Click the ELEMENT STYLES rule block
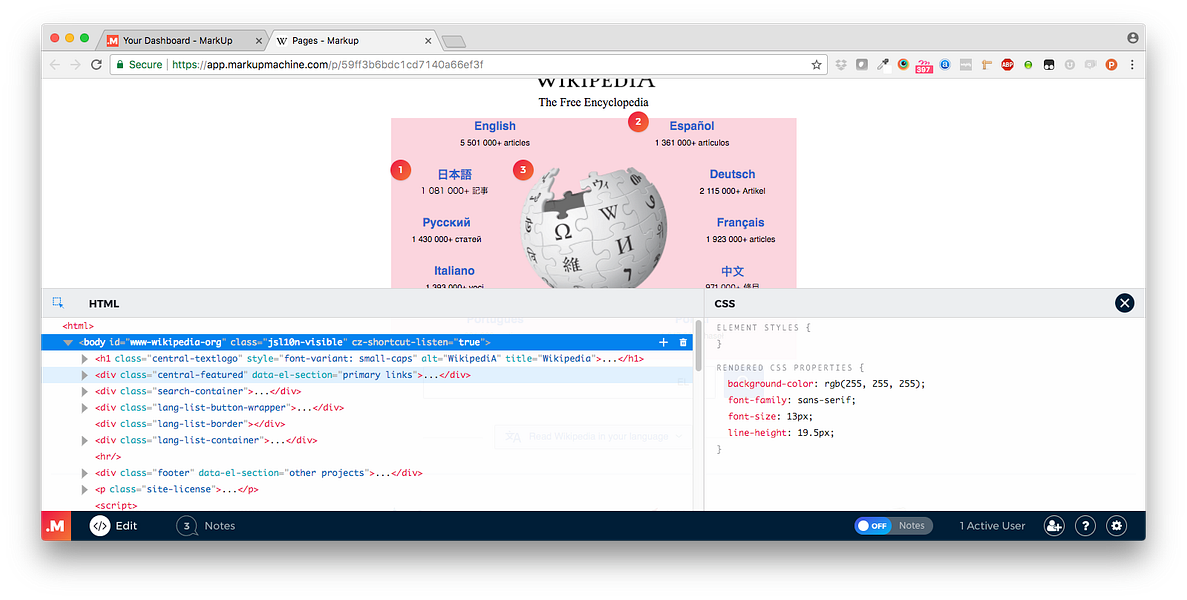 point(762,335)
